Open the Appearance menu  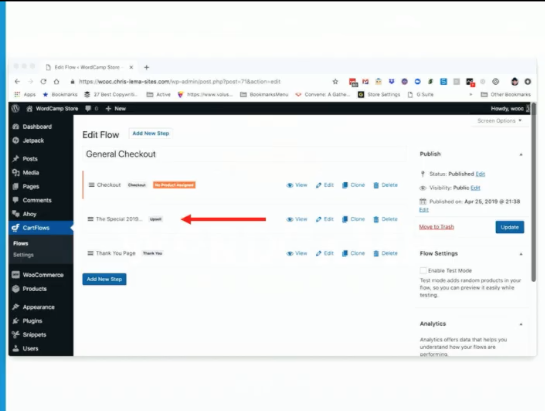tap(33, 307)
